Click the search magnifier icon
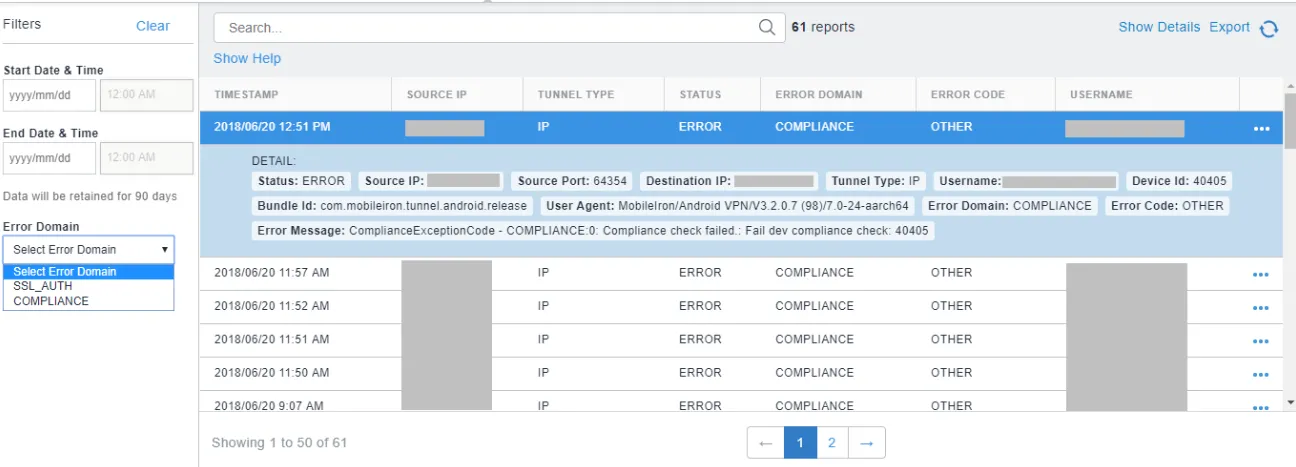Image resolution: width=1296 pixels, height=467 pixels. click(x=767, y=28)
